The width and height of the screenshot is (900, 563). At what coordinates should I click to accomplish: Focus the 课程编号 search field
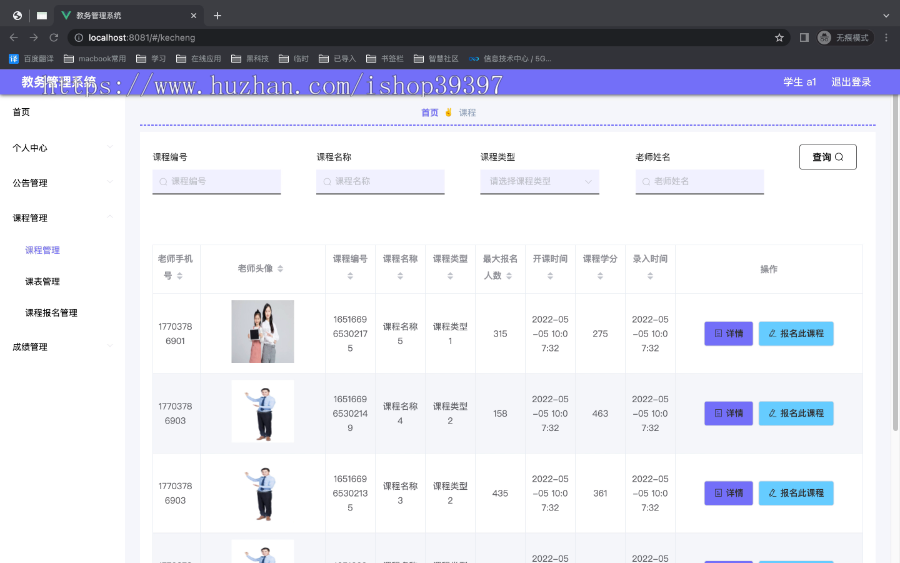click(216, 181)
